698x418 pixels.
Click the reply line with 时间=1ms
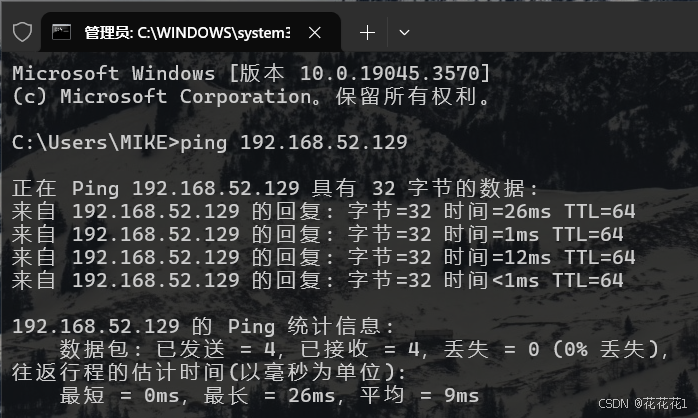pos(318,235)
